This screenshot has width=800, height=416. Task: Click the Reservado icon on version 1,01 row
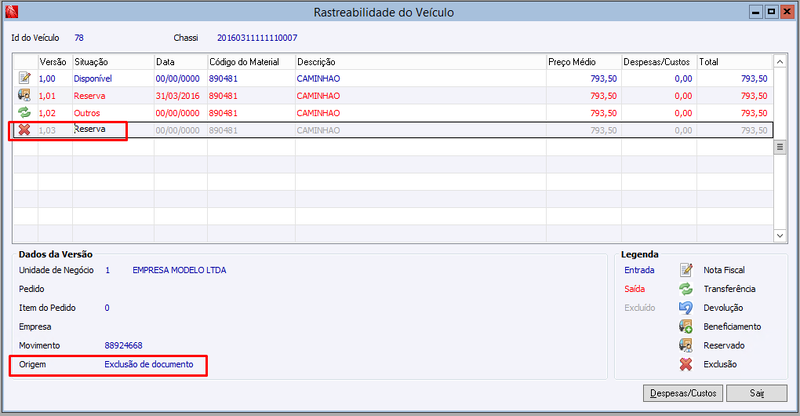[24, 95]
